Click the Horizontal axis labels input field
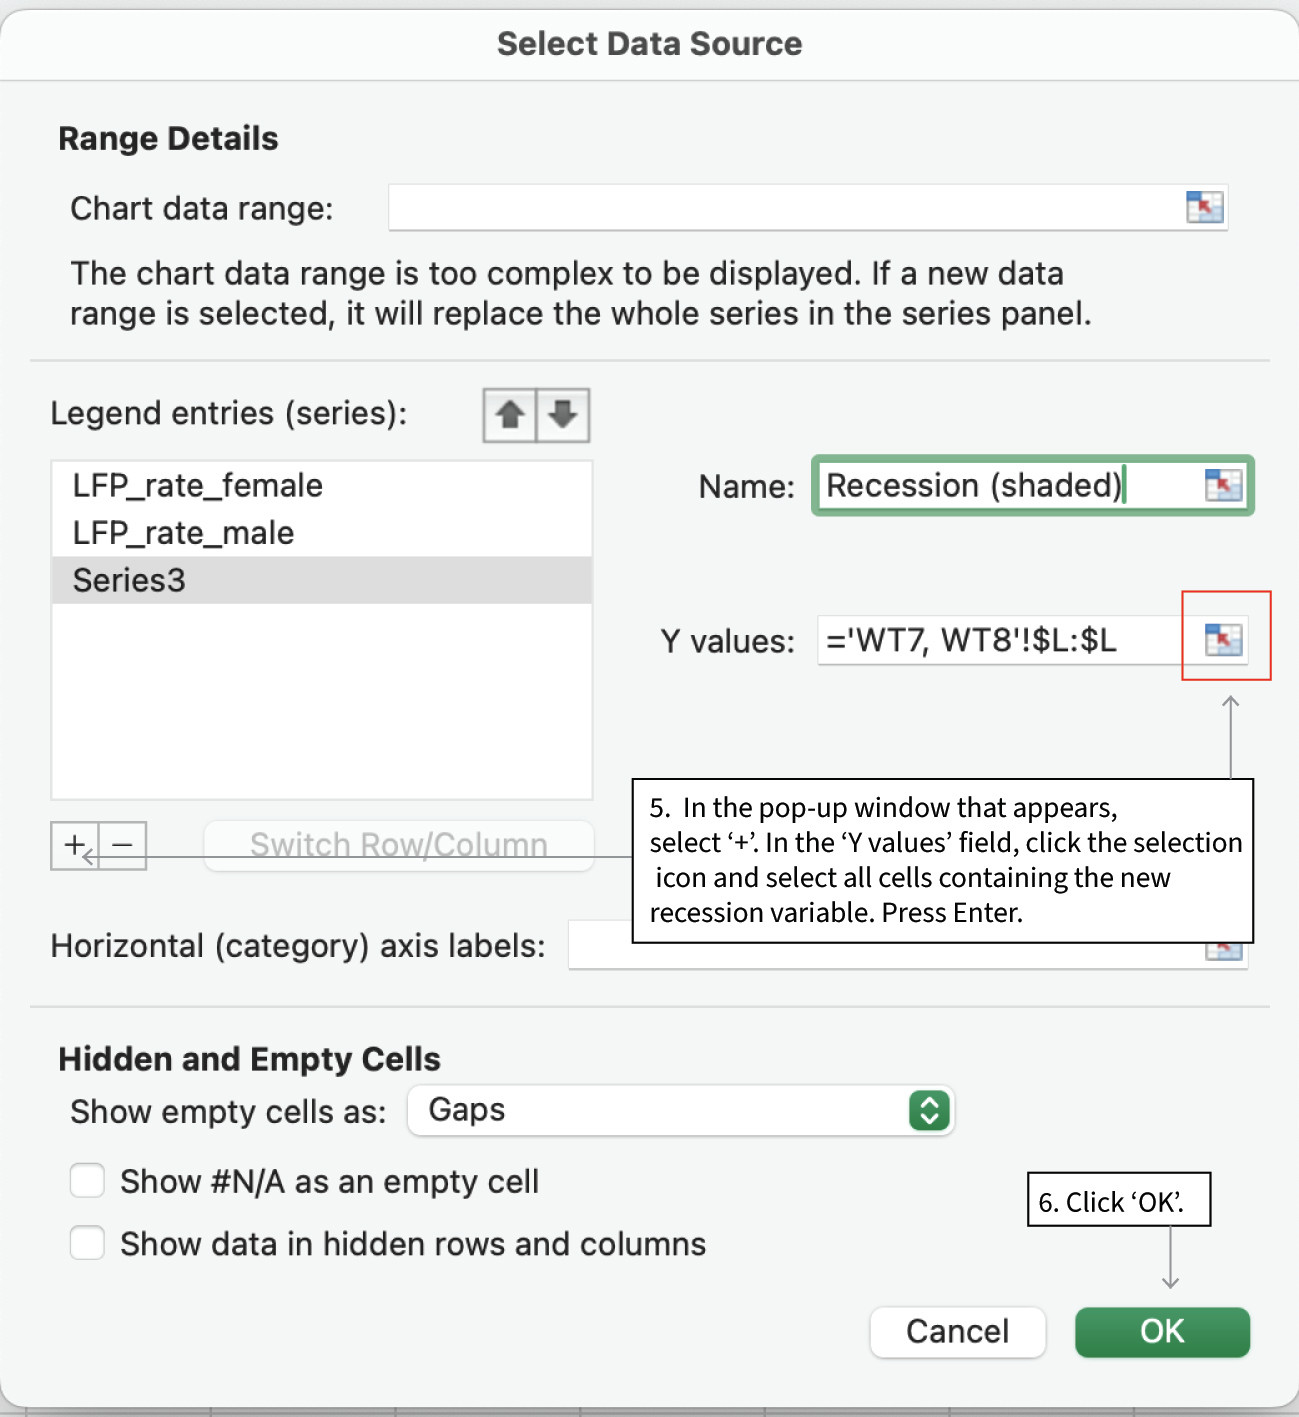1299x1417 pixels. 600,954
